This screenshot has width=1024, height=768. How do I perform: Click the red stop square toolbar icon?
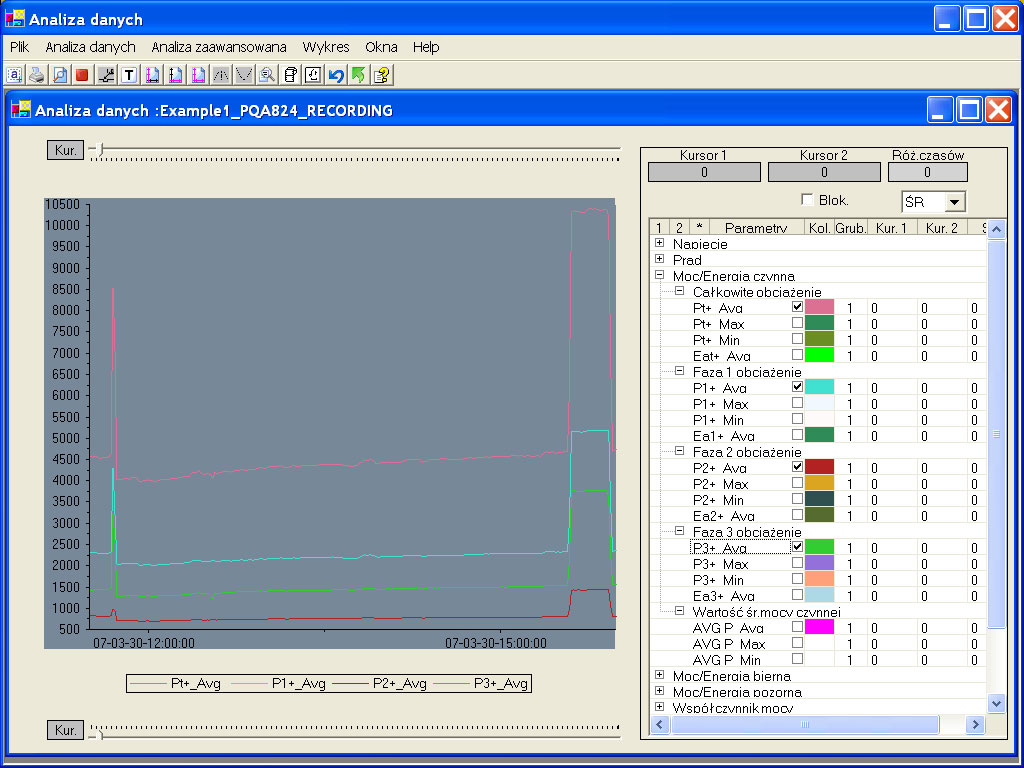[82, 75]
